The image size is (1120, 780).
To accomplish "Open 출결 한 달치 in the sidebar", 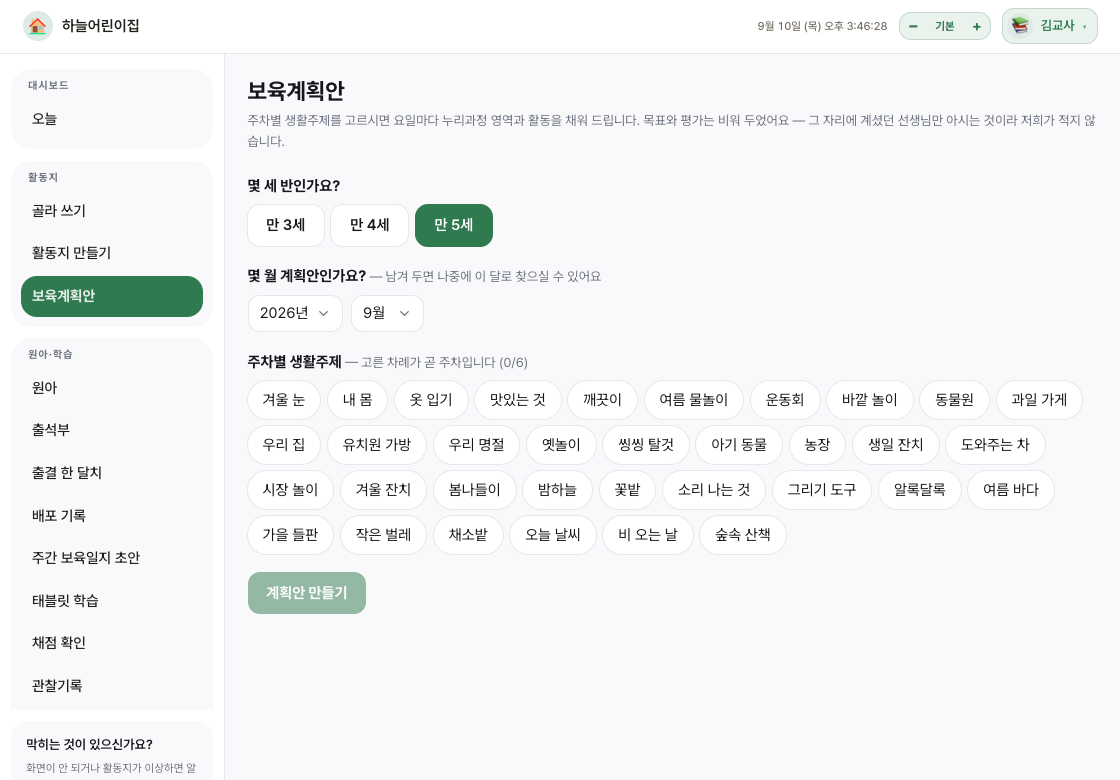I will [x=112, y=473].
